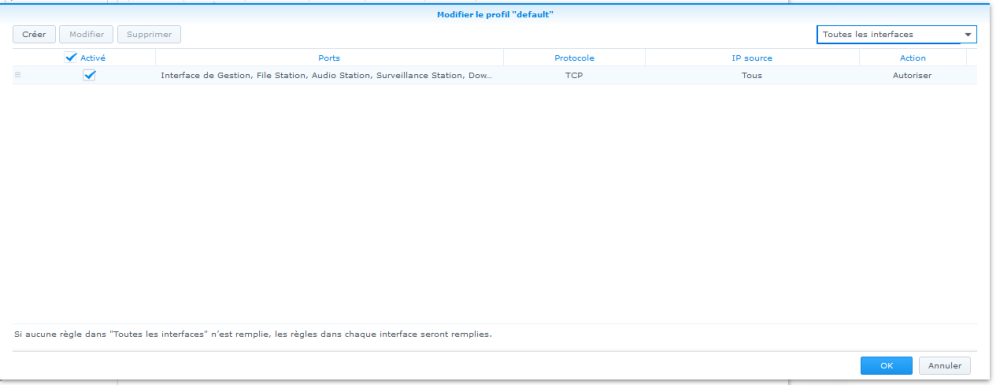Cancel with the Annuler button

[945, 366]
